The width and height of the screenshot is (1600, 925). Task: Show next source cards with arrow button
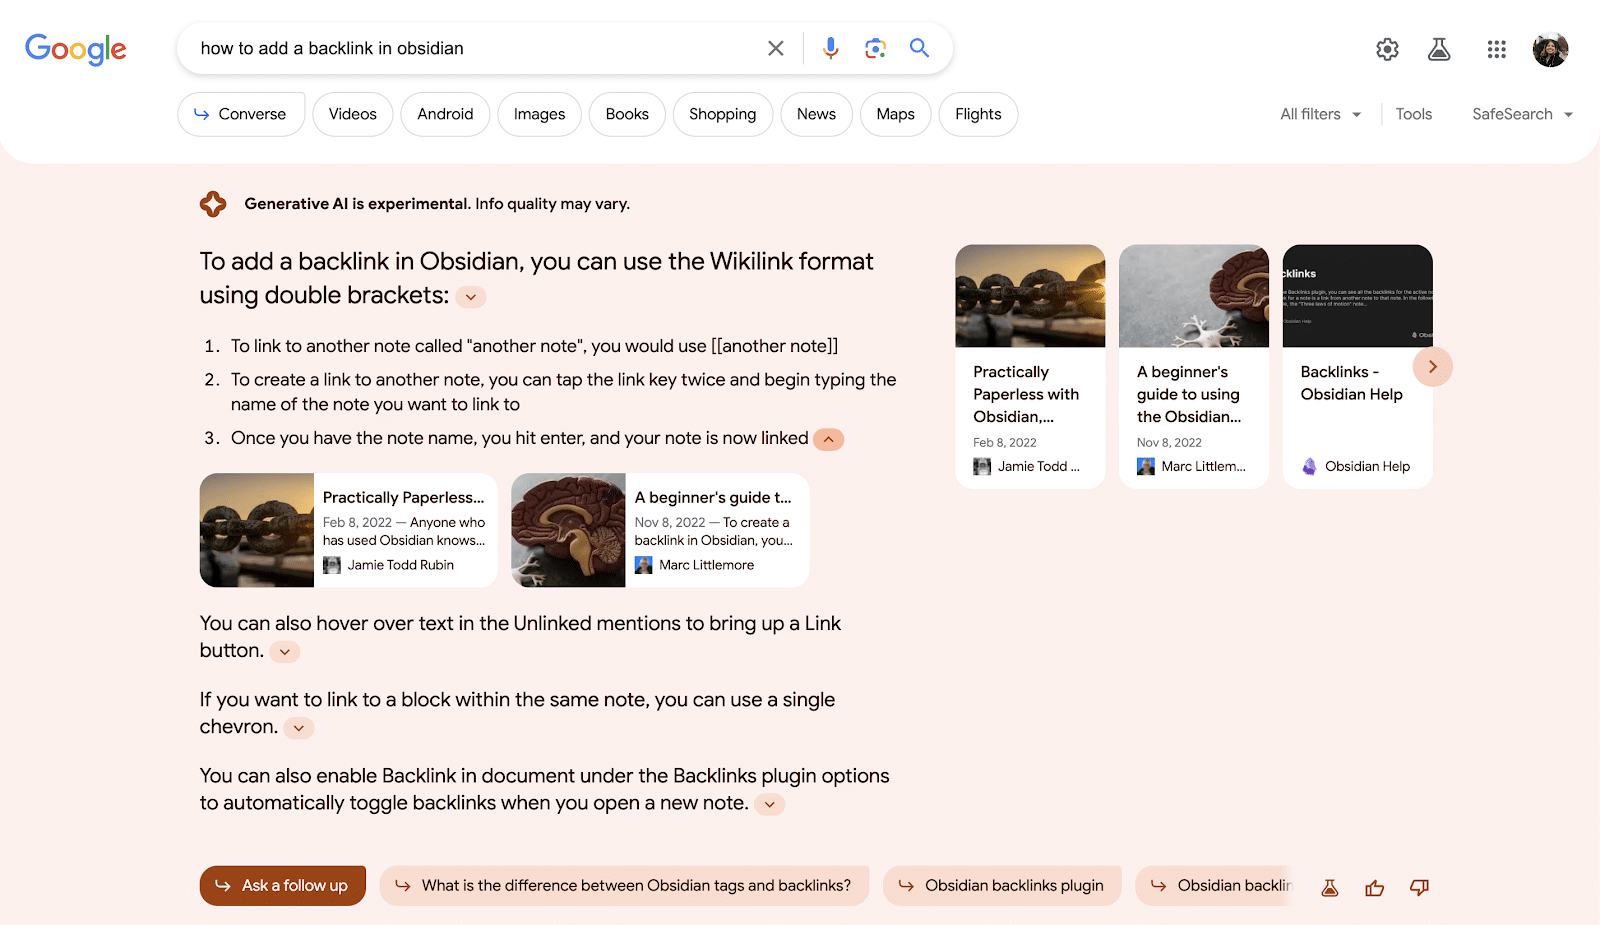pos(1432,367)
